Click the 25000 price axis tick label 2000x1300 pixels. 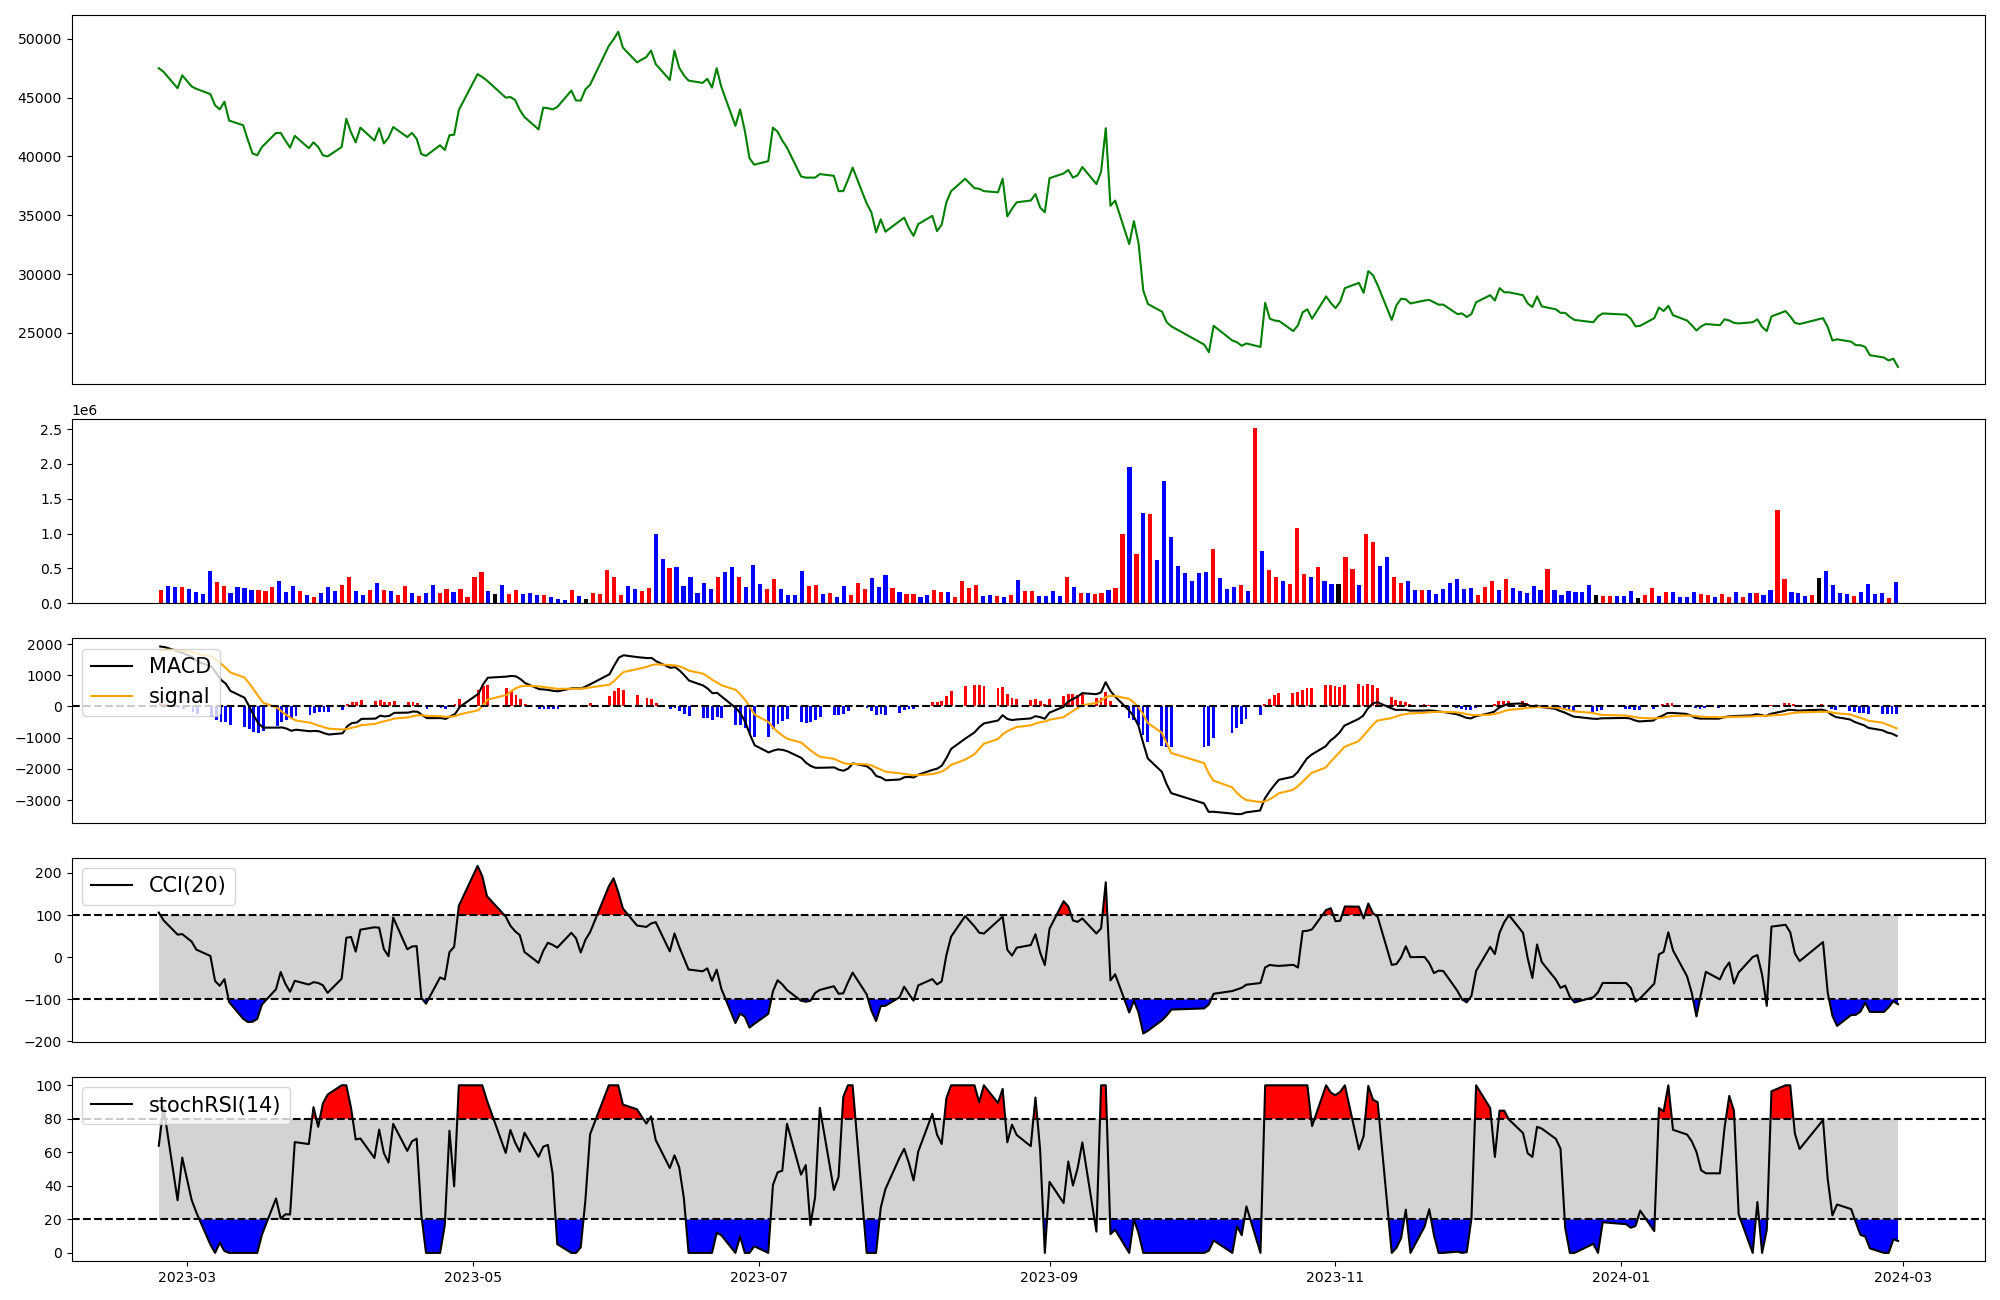[40, 333]
